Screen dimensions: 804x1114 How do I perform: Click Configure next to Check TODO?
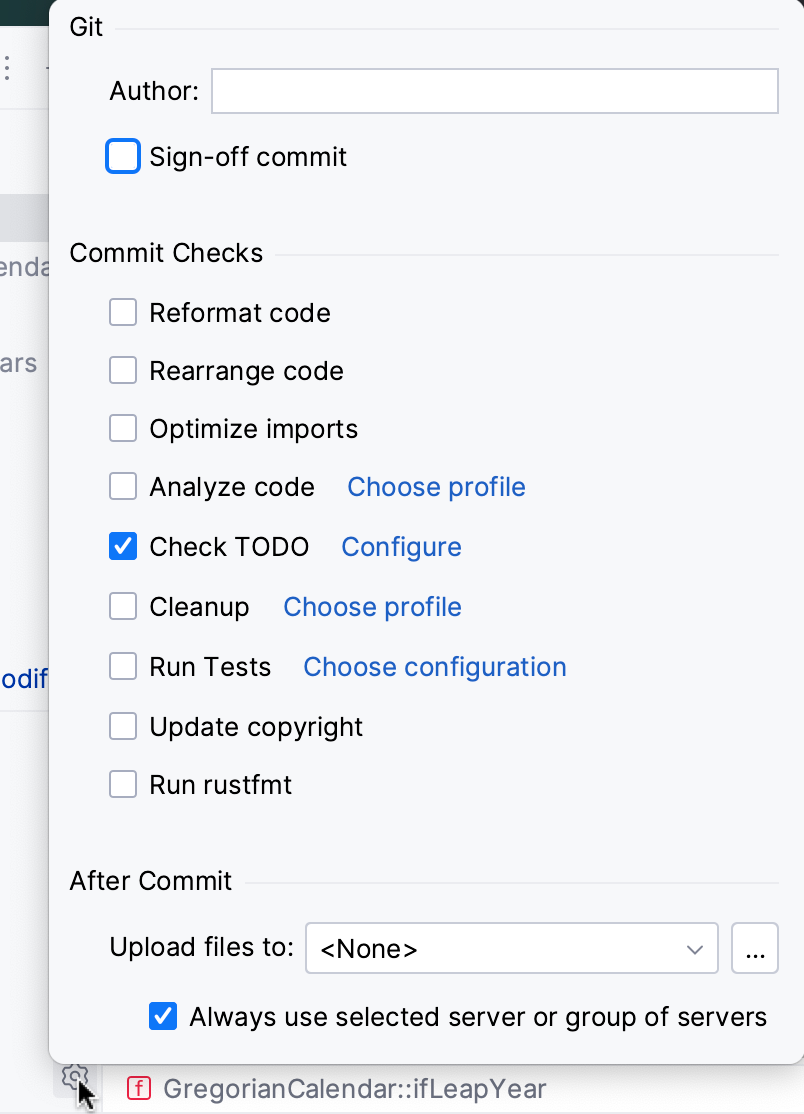coord(401,546)
